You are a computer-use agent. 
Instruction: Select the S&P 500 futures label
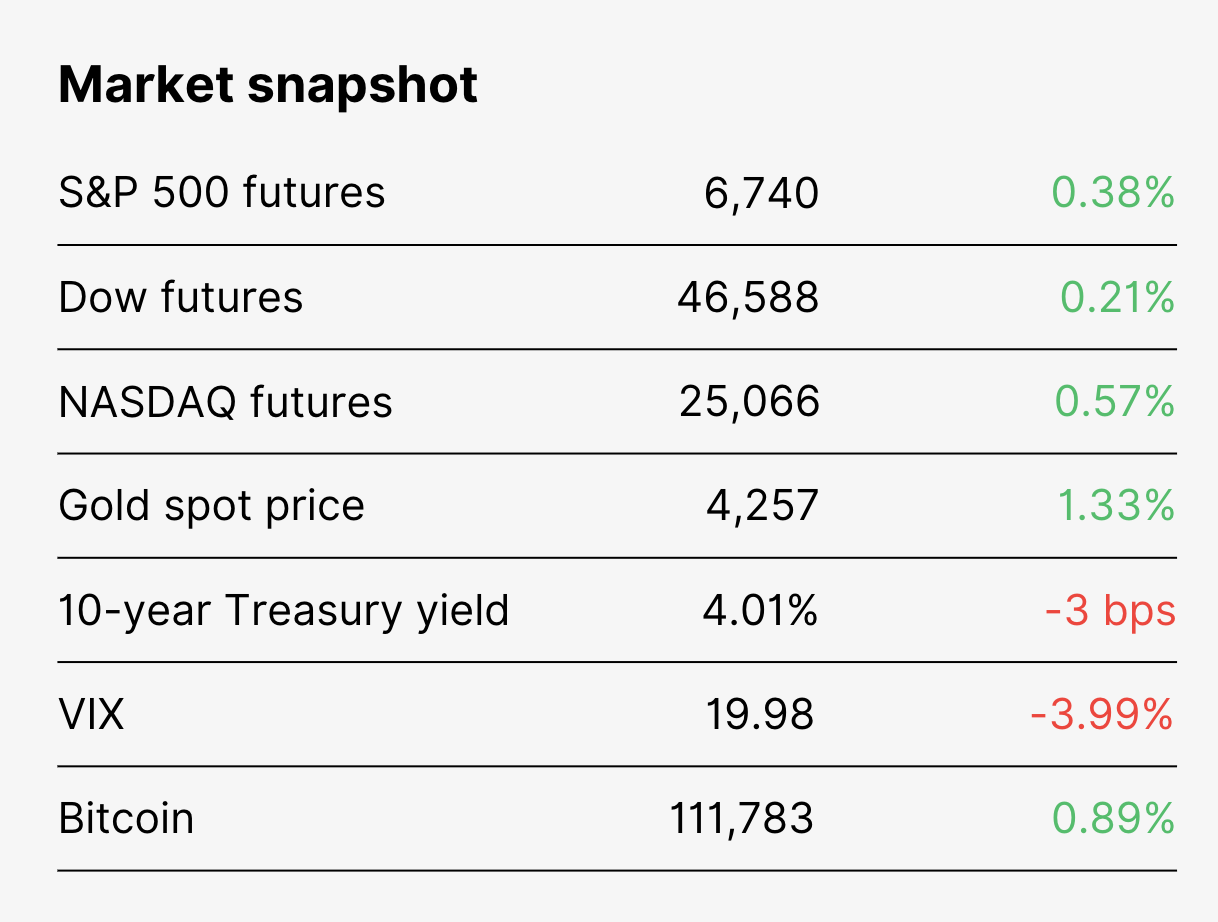pos(222,193)
